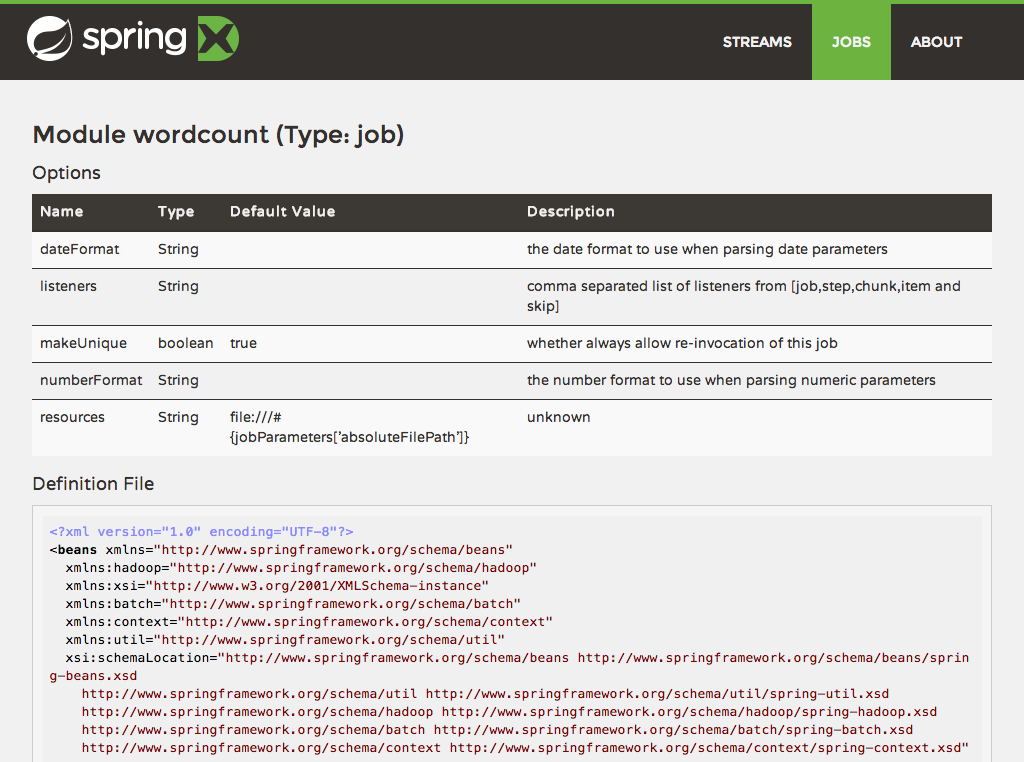Click the listeners description text

pyautogui.click(x=744, y=296)
